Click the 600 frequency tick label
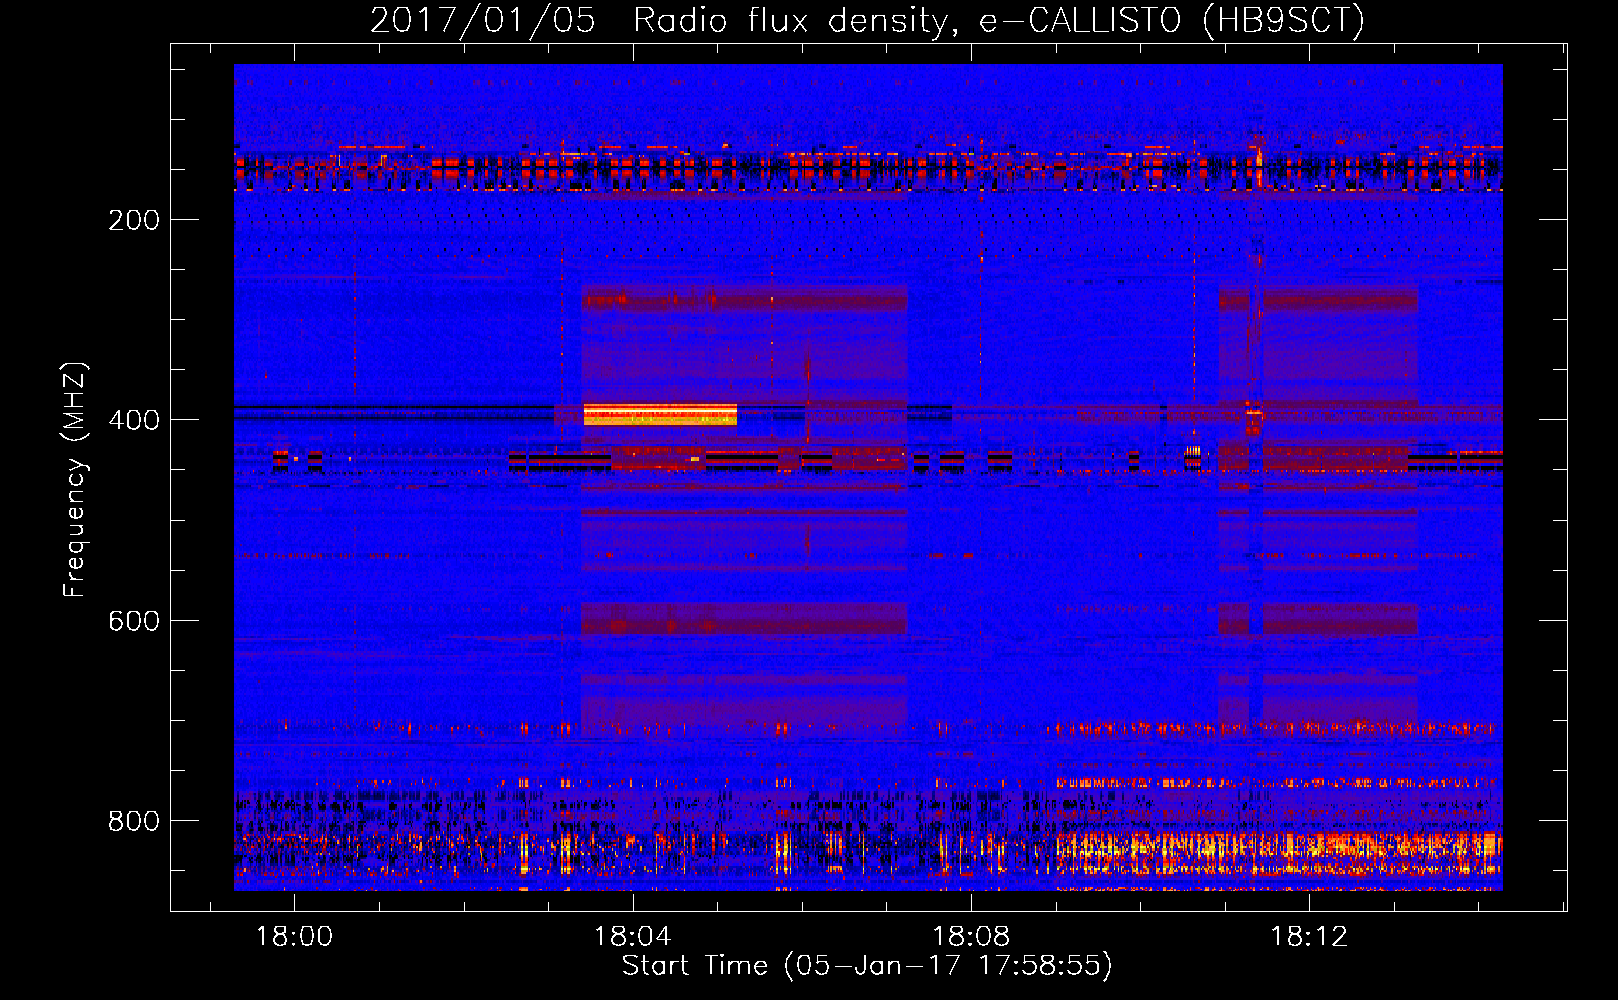Viewport: 1618px width, 1000px height. coord(134,621)
